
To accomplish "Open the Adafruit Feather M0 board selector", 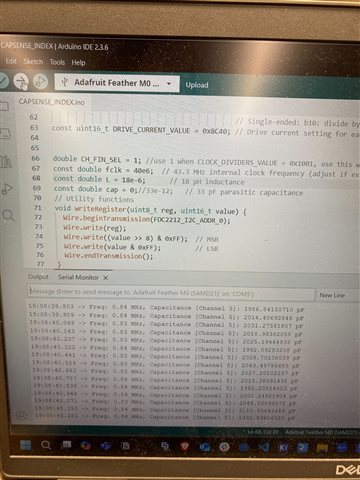I will point(117,83).
